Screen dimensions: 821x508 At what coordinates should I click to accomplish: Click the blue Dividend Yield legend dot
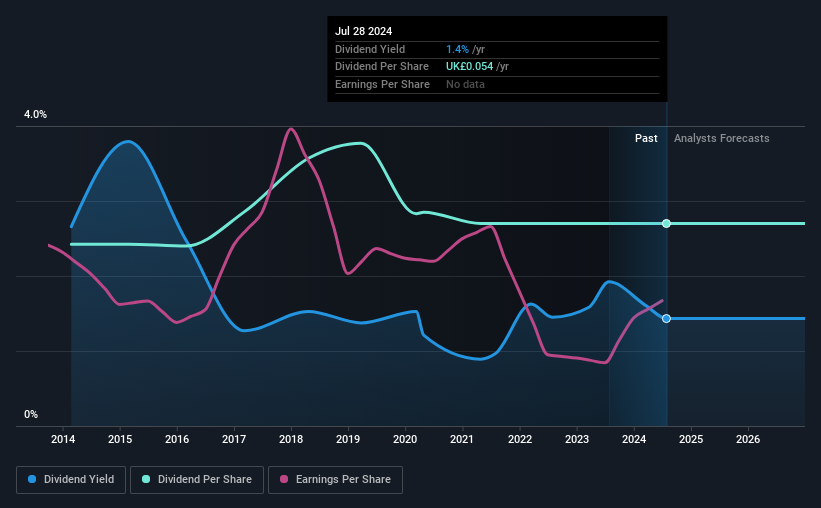click(32, 479)
